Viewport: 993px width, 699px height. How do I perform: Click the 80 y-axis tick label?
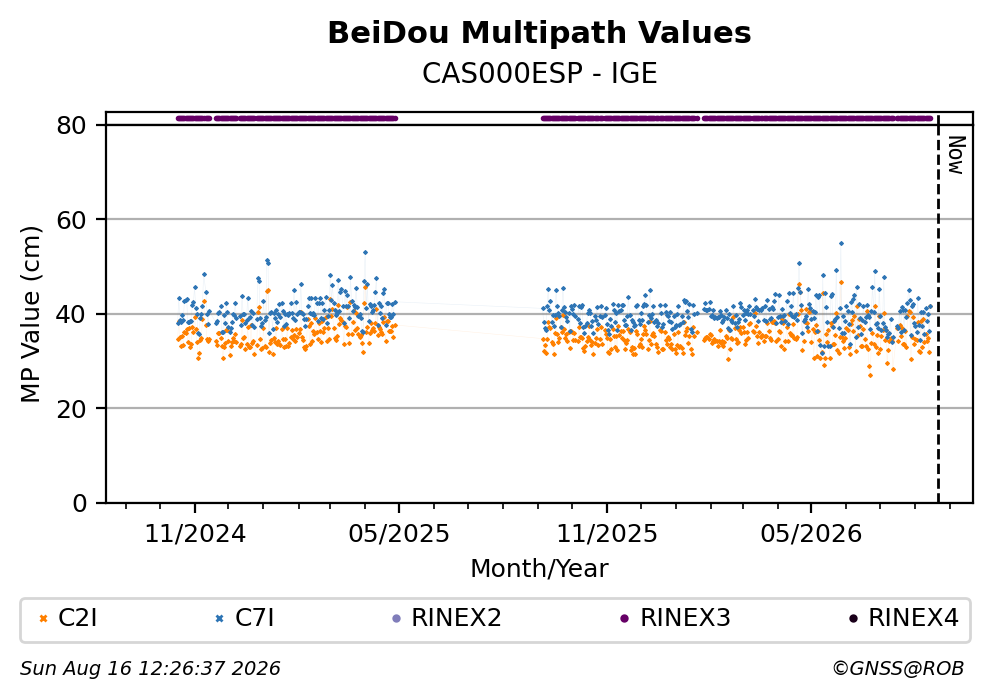pos(72,125)
